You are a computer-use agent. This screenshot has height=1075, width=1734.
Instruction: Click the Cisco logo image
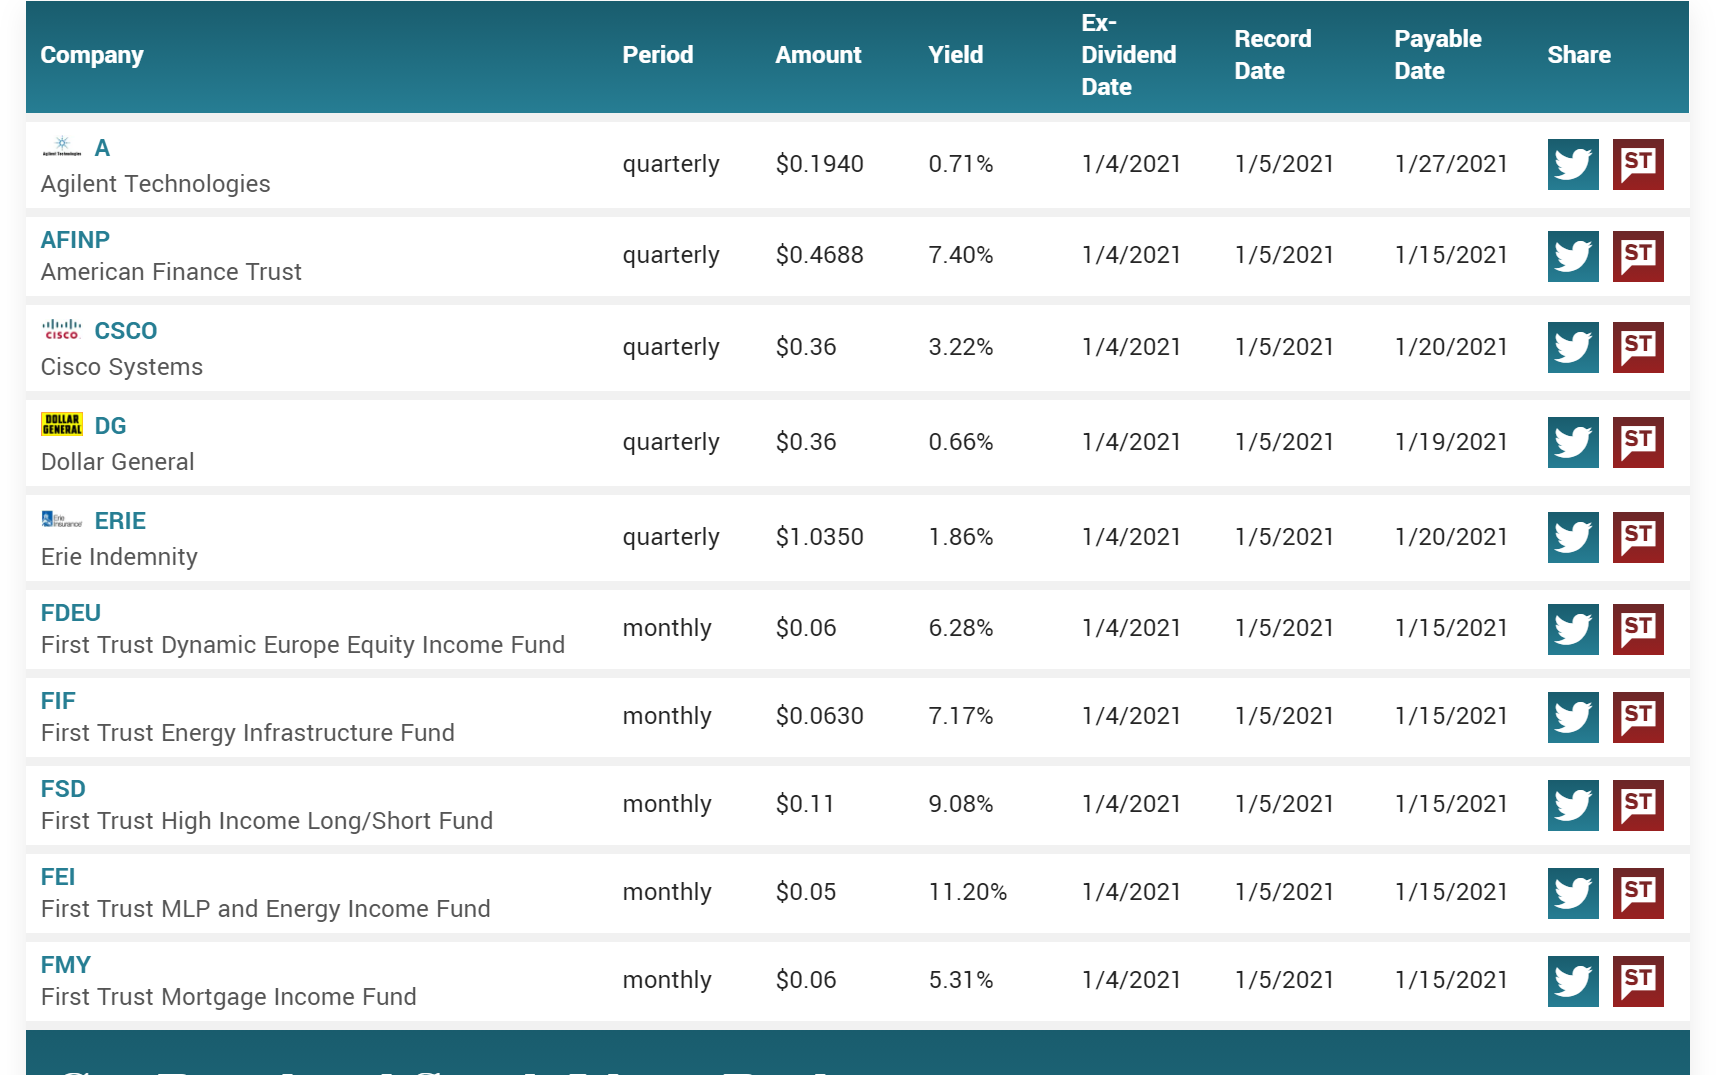[x=62, y=330]
